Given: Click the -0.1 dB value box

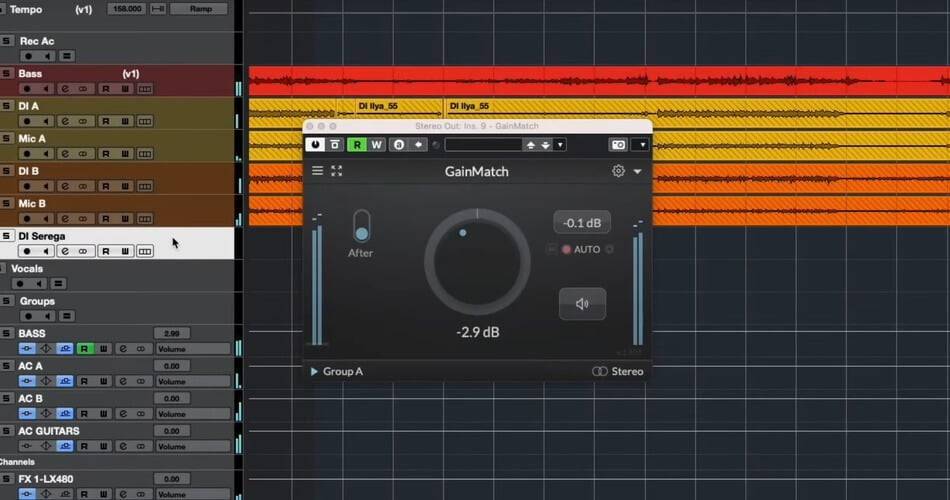Looking at the screenshot, I should pyautogui.click(x=582, y=223).
